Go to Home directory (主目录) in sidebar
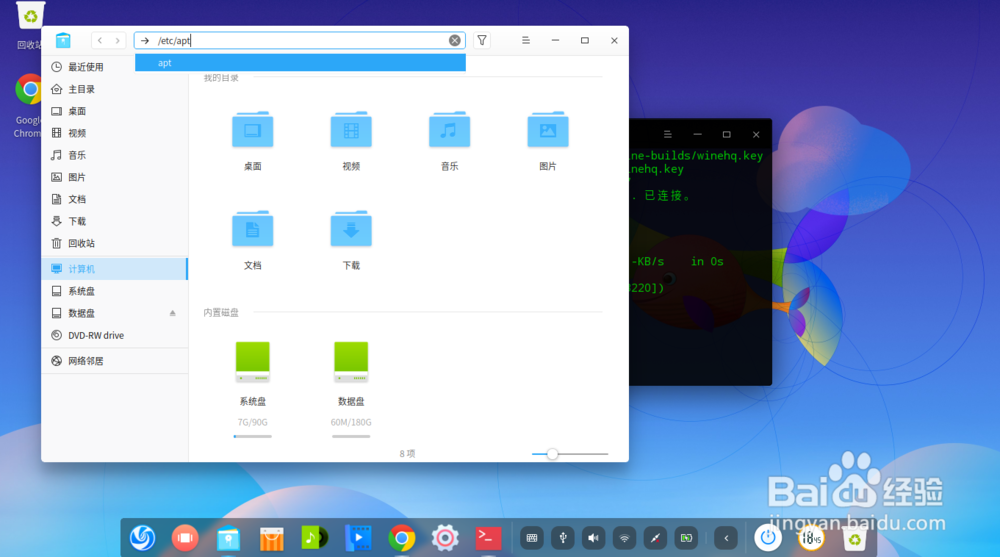1000x557 pixels. point(115,89)
